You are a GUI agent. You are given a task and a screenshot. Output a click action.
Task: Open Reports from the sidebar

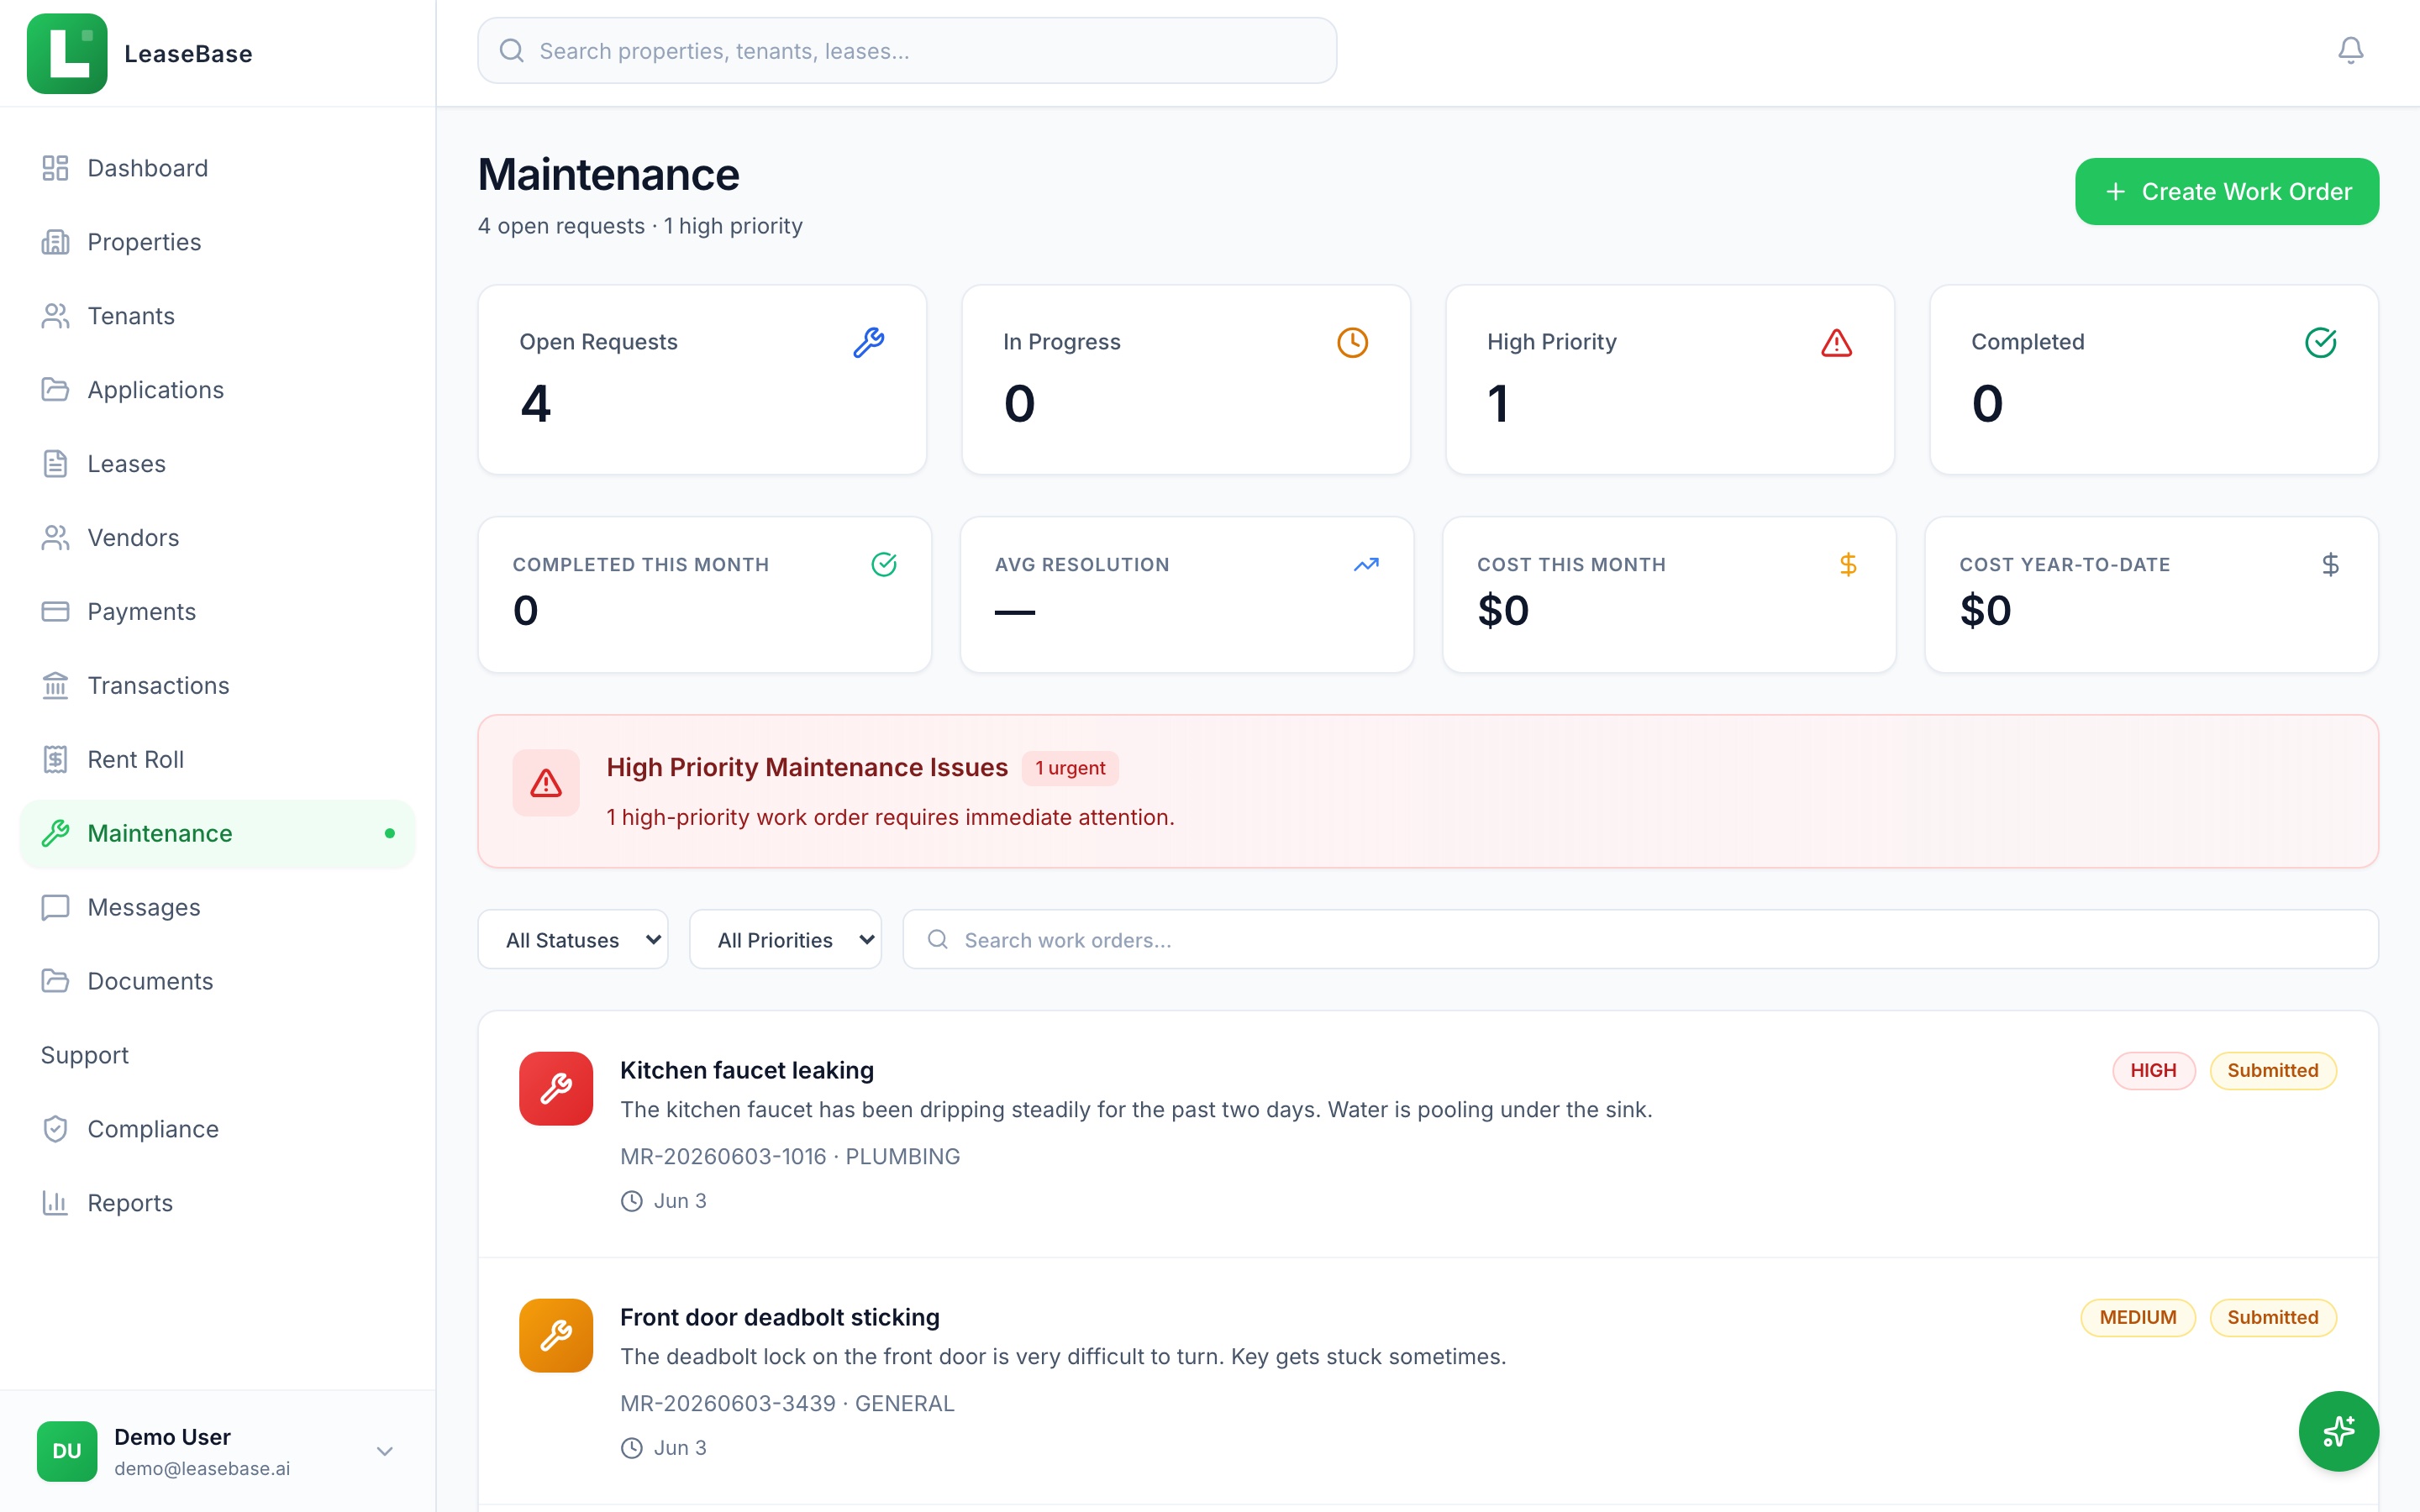click(217, 1203)
